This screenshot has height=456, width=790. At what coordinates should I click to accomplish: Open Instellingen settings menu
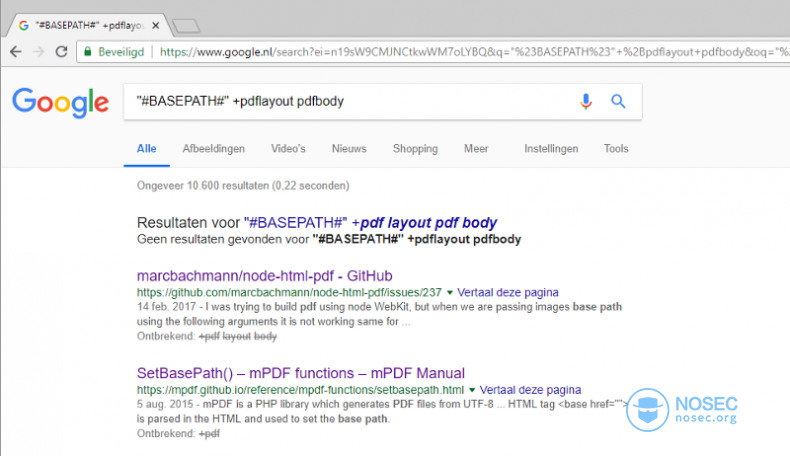point(551,149)
